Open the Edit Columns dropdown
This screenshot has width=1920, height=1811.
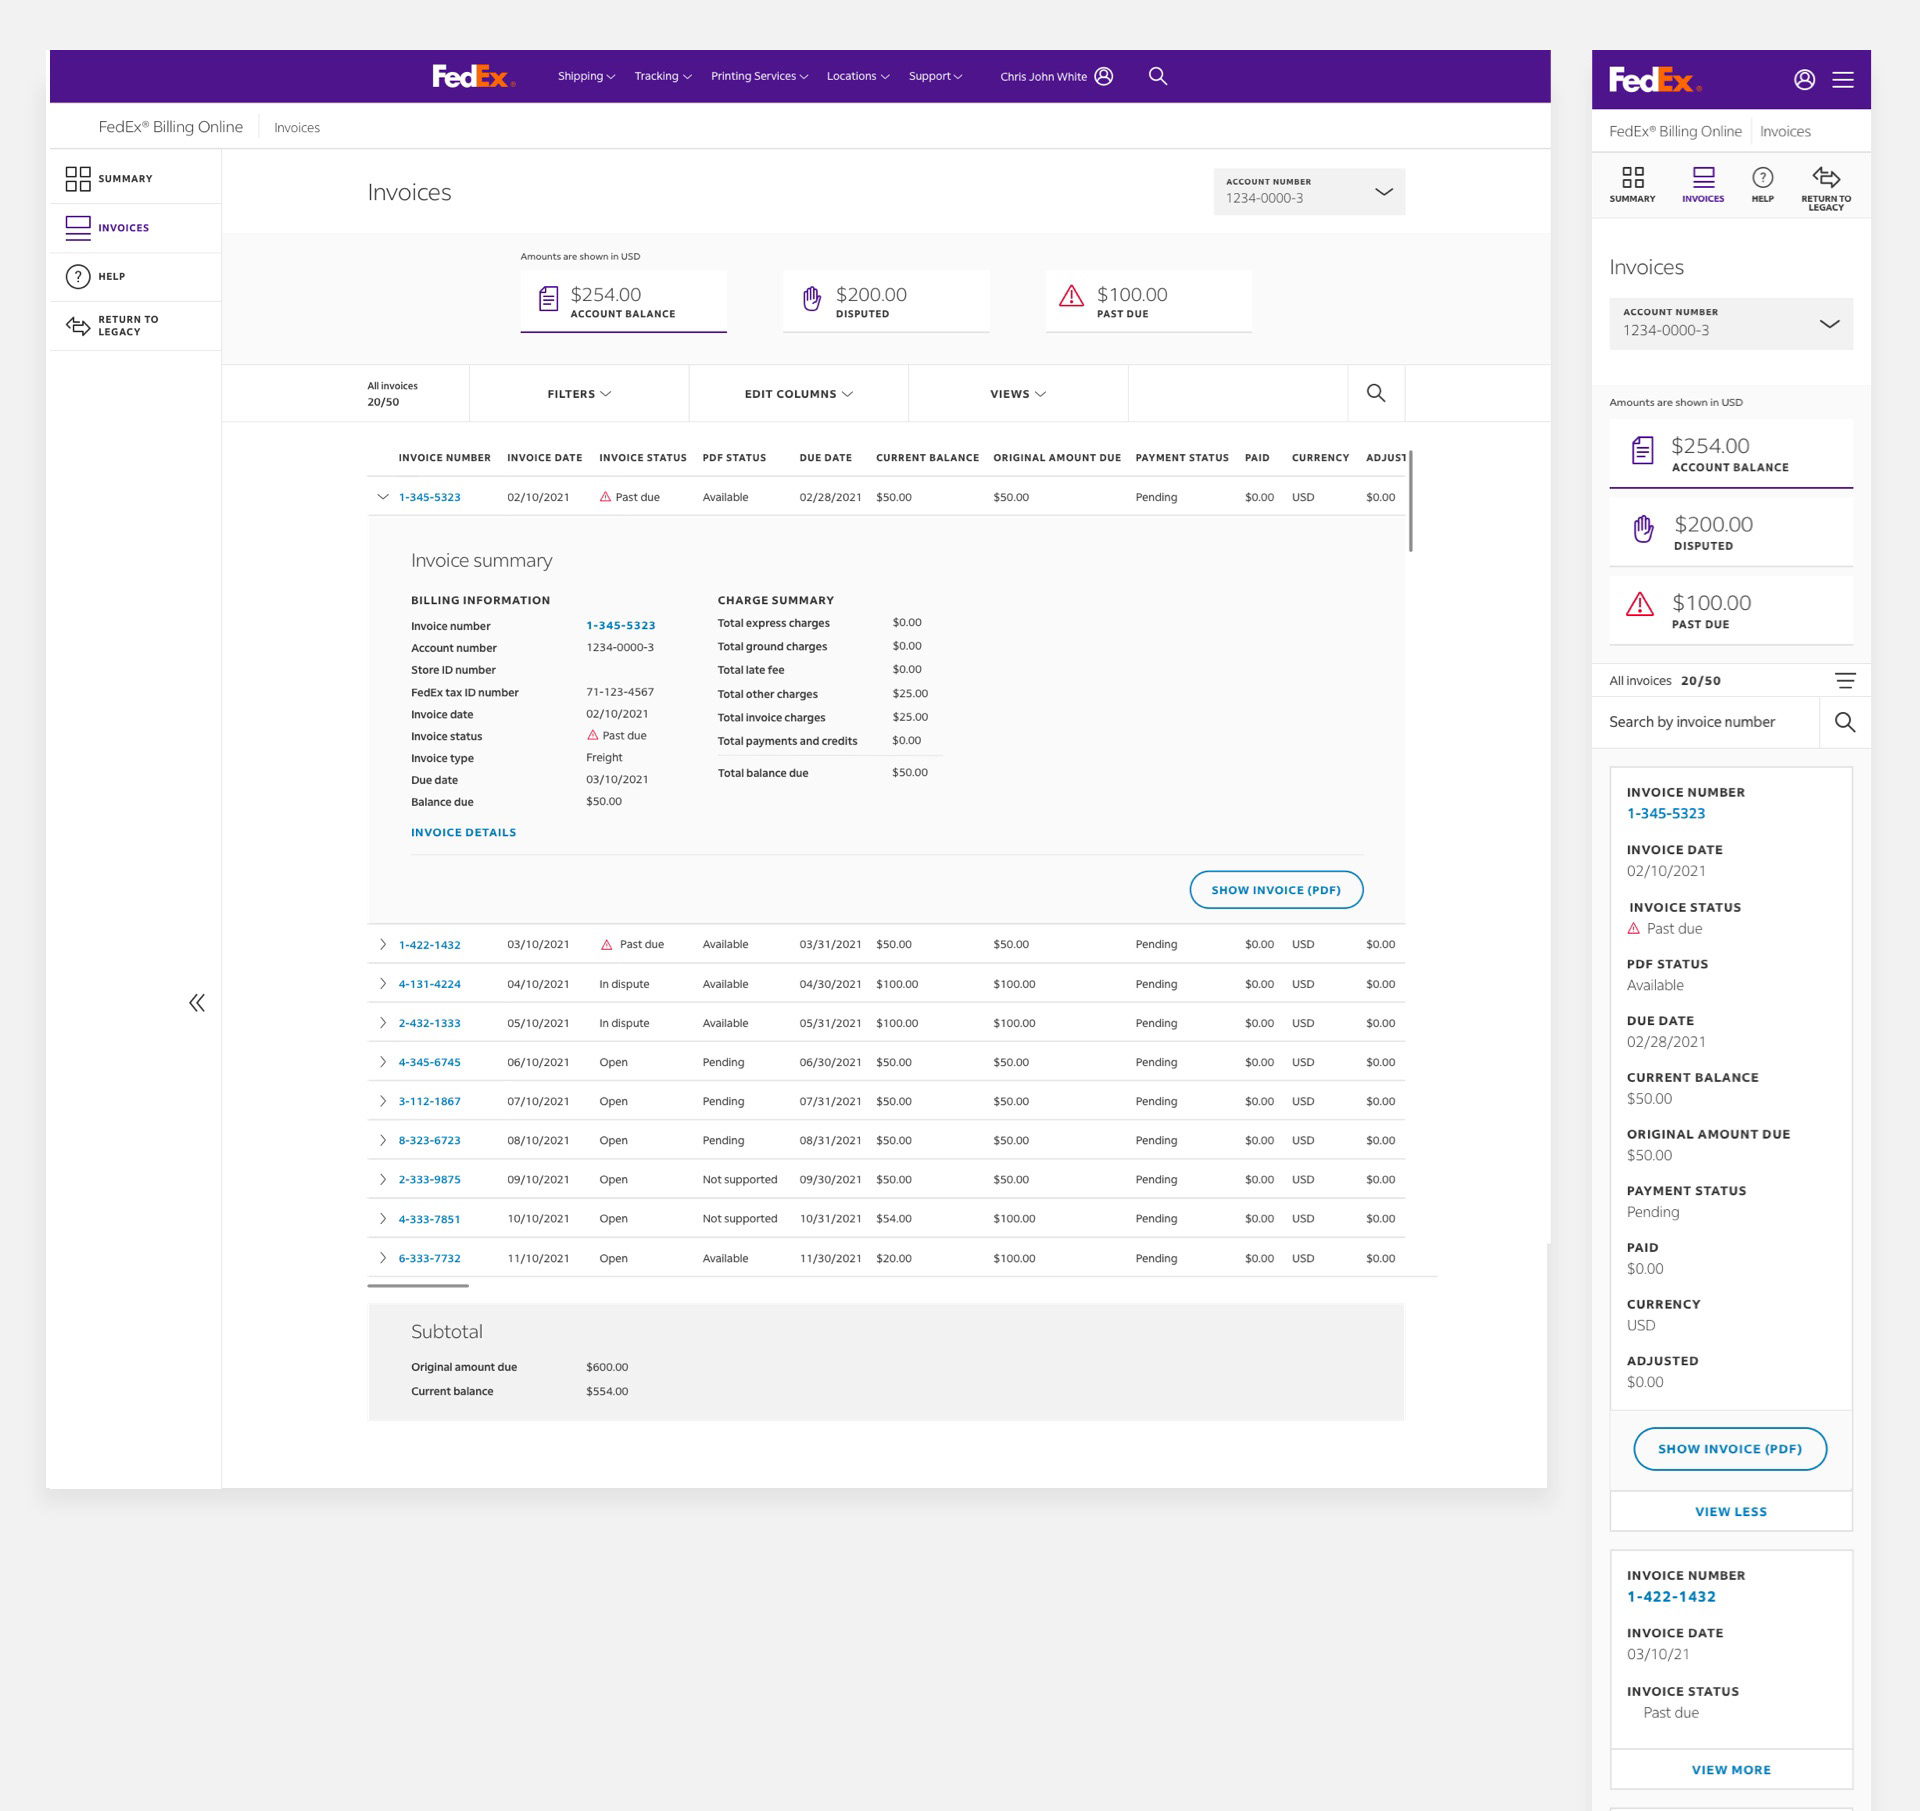[798, 394]
